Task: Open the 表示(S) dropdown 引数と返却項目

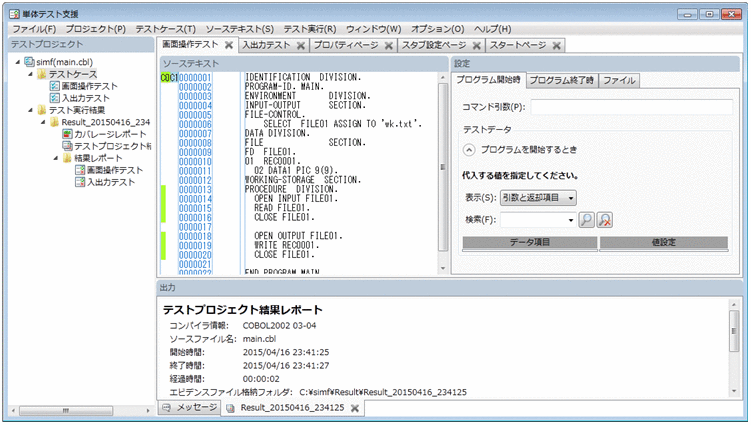Action: click(x=538, y=197)
